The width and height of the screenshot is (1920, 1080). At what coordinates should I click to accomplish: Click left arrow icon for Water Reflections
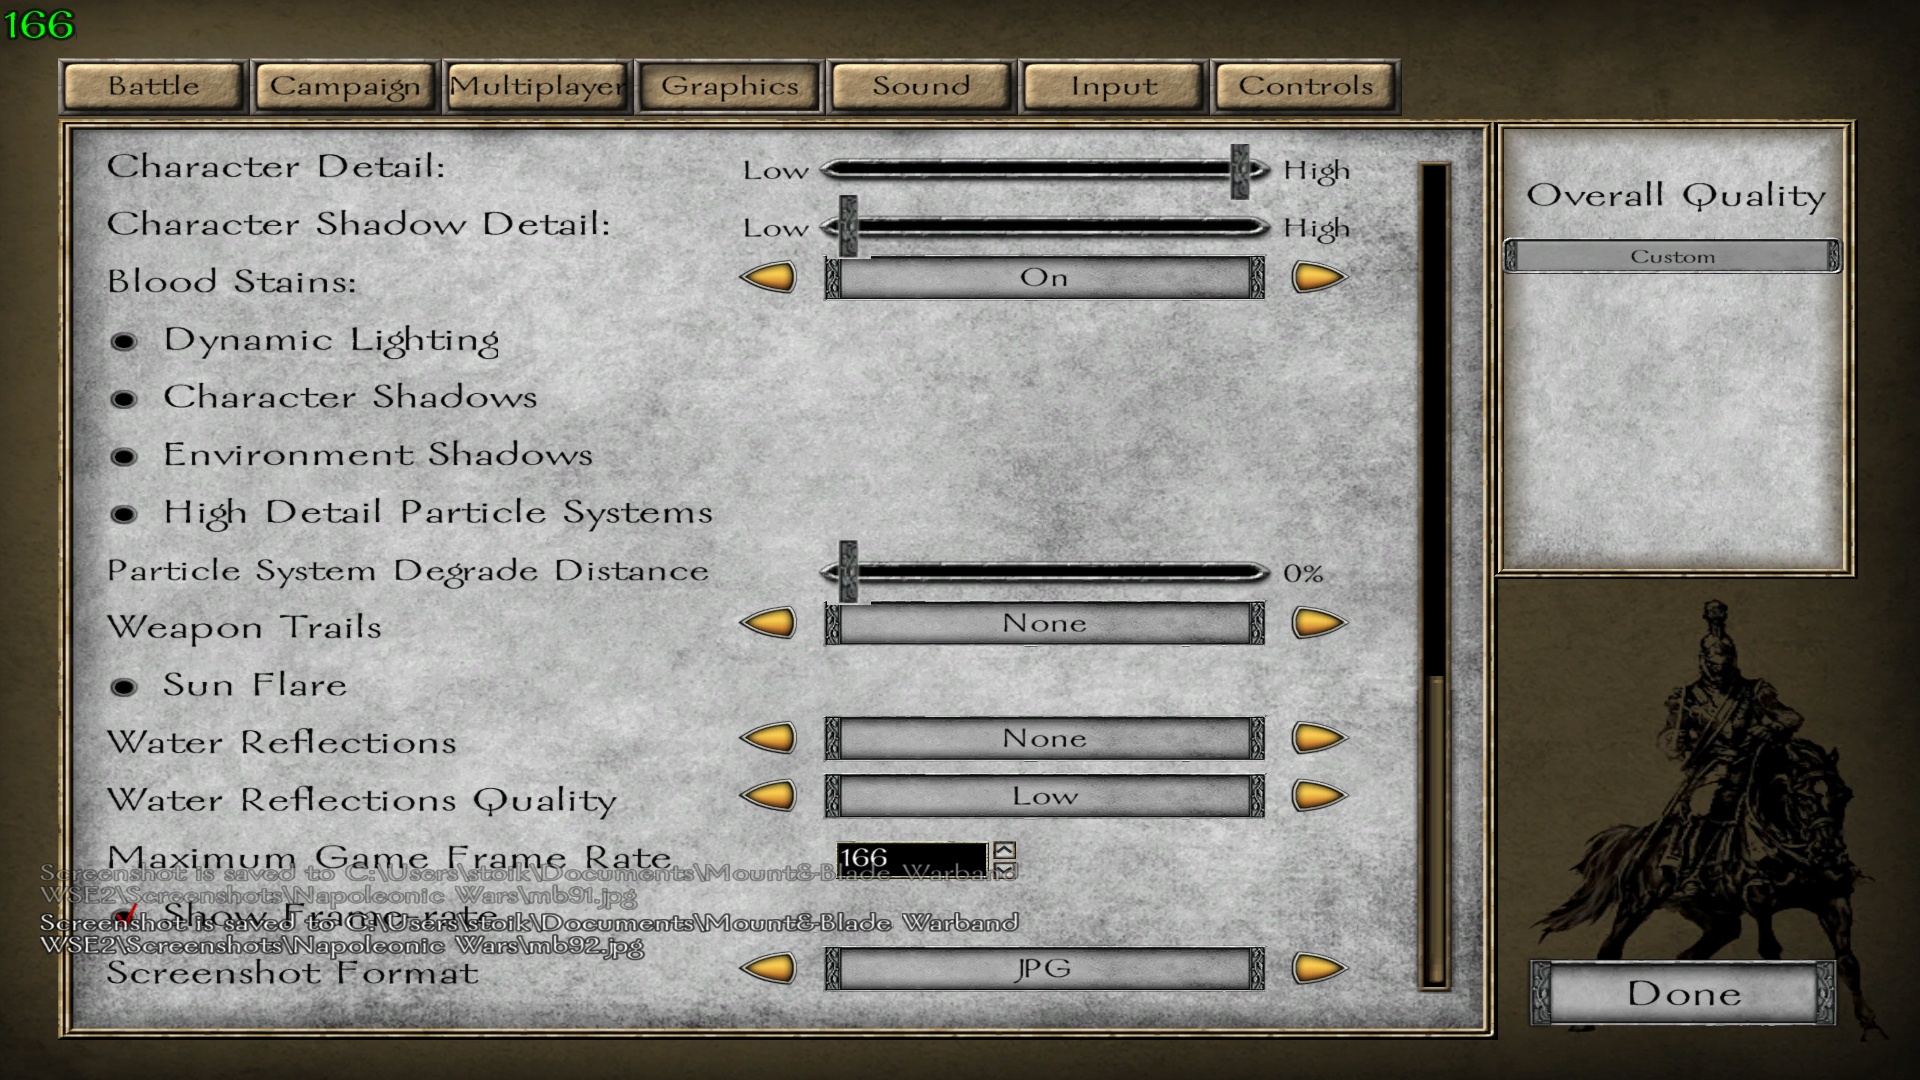coord(771,738)
